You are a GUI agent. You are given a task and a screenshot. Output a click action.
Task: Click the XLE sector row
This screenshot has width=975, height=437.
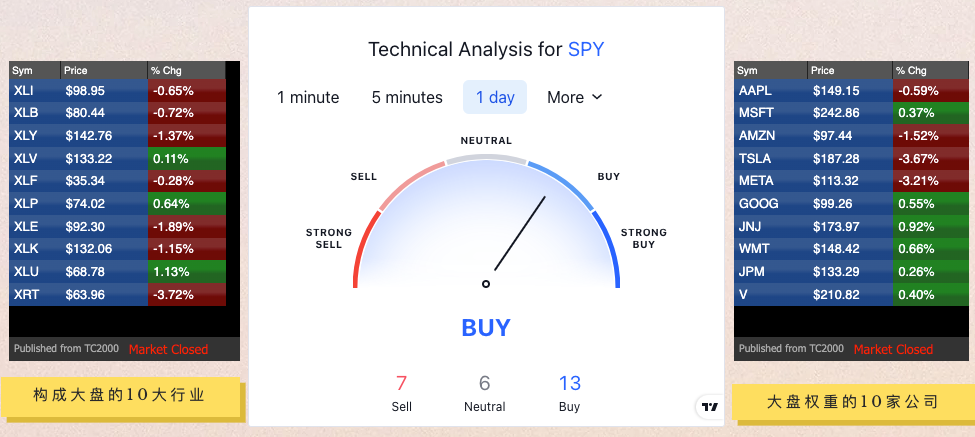[x=118, y=226]
